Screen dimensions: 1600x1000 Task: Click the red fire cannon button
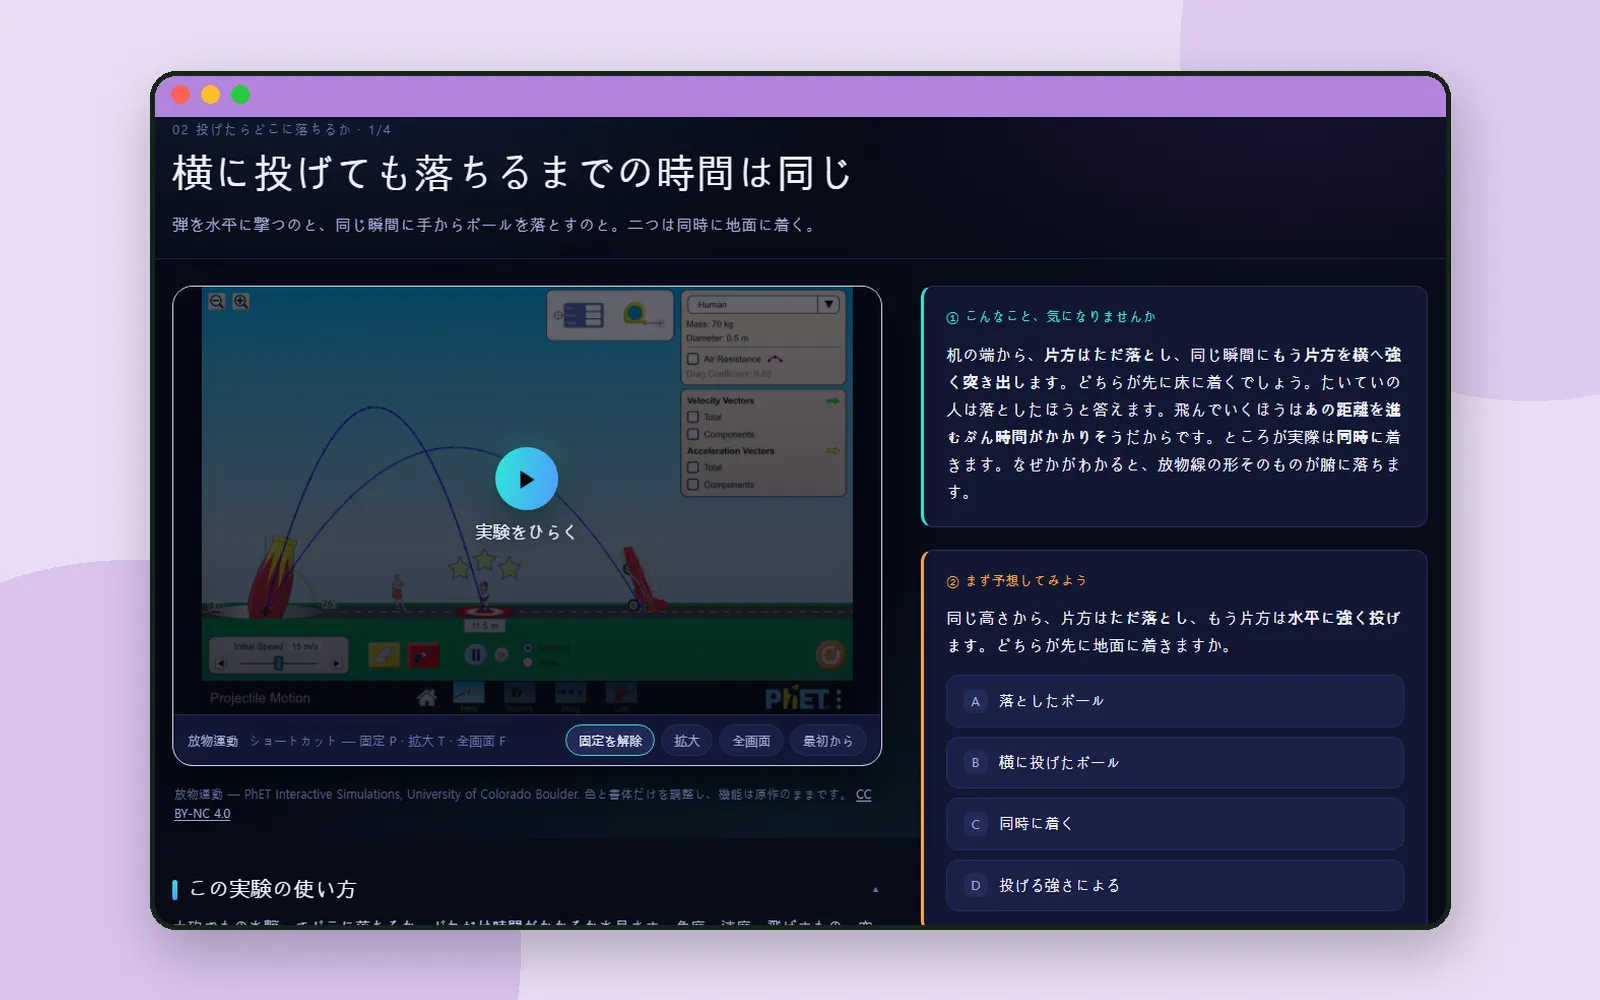click(x=424, y=655)
